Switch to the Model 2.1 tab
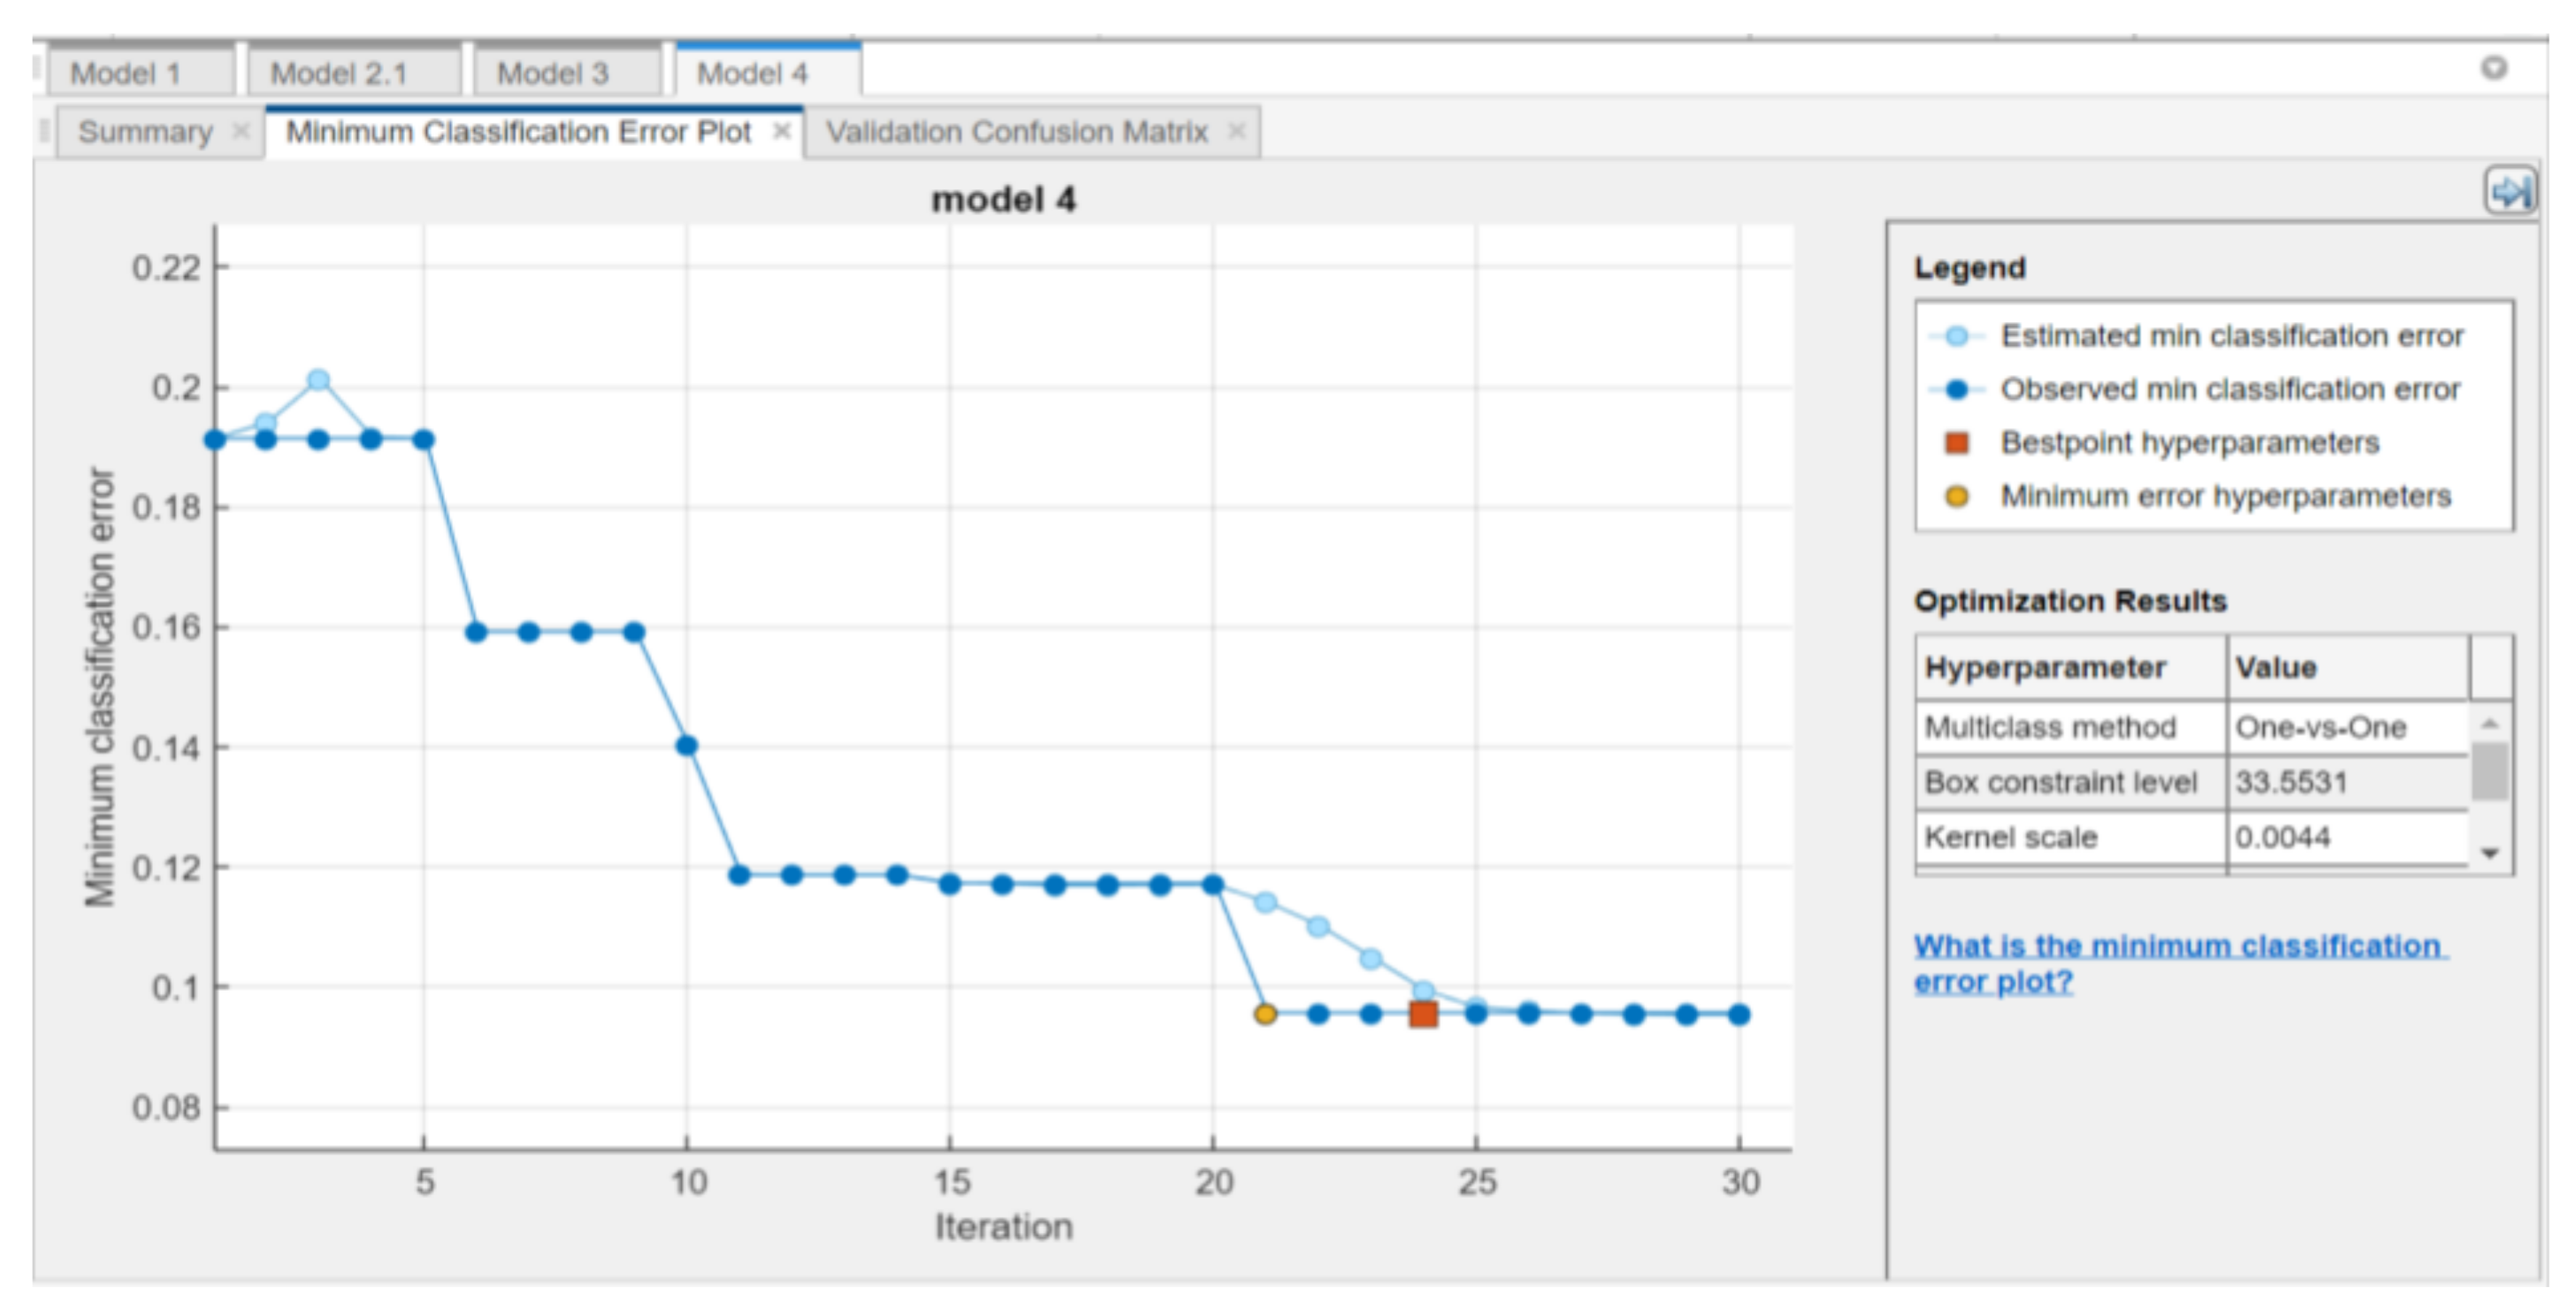 339,73
